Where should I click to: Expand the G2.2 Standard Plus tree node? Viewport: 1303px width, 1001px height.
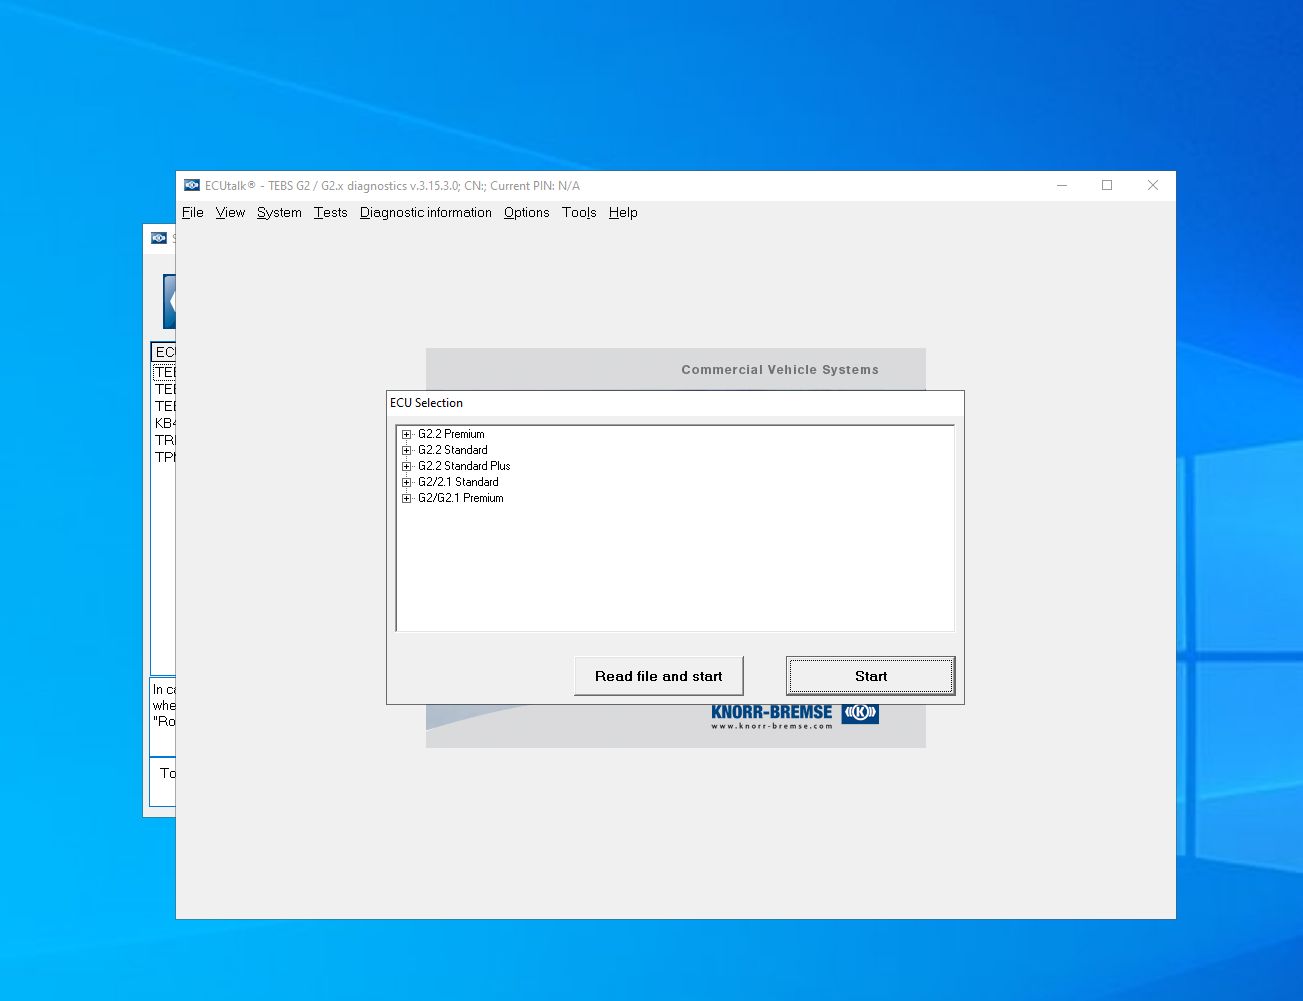click(406, 466)
